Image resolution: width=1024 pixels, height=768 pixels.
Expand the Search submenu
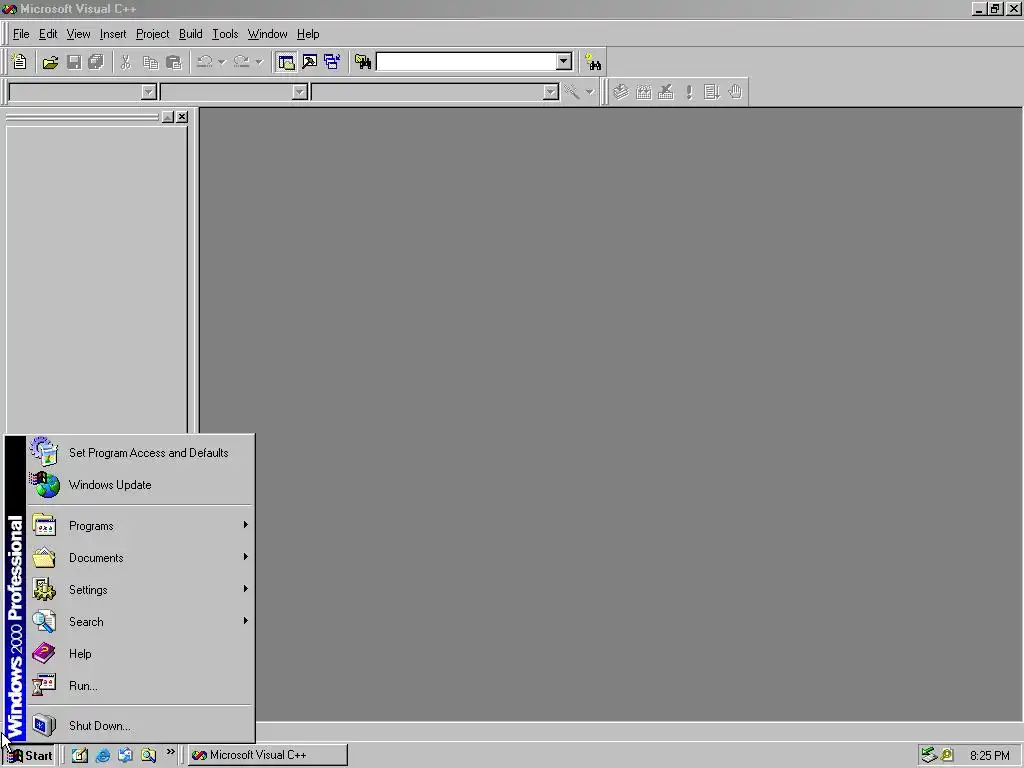[x=140, y=622]
